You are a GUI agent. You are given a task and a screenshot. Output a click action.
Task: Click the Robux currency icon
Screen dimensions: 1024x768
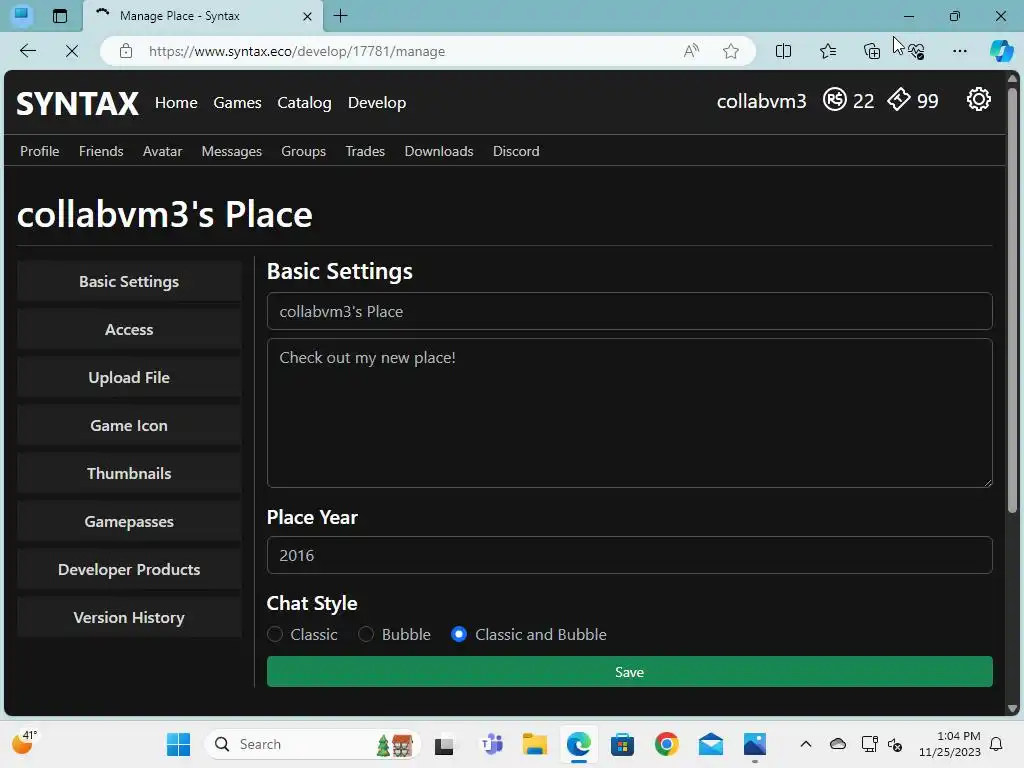[835, 99]
